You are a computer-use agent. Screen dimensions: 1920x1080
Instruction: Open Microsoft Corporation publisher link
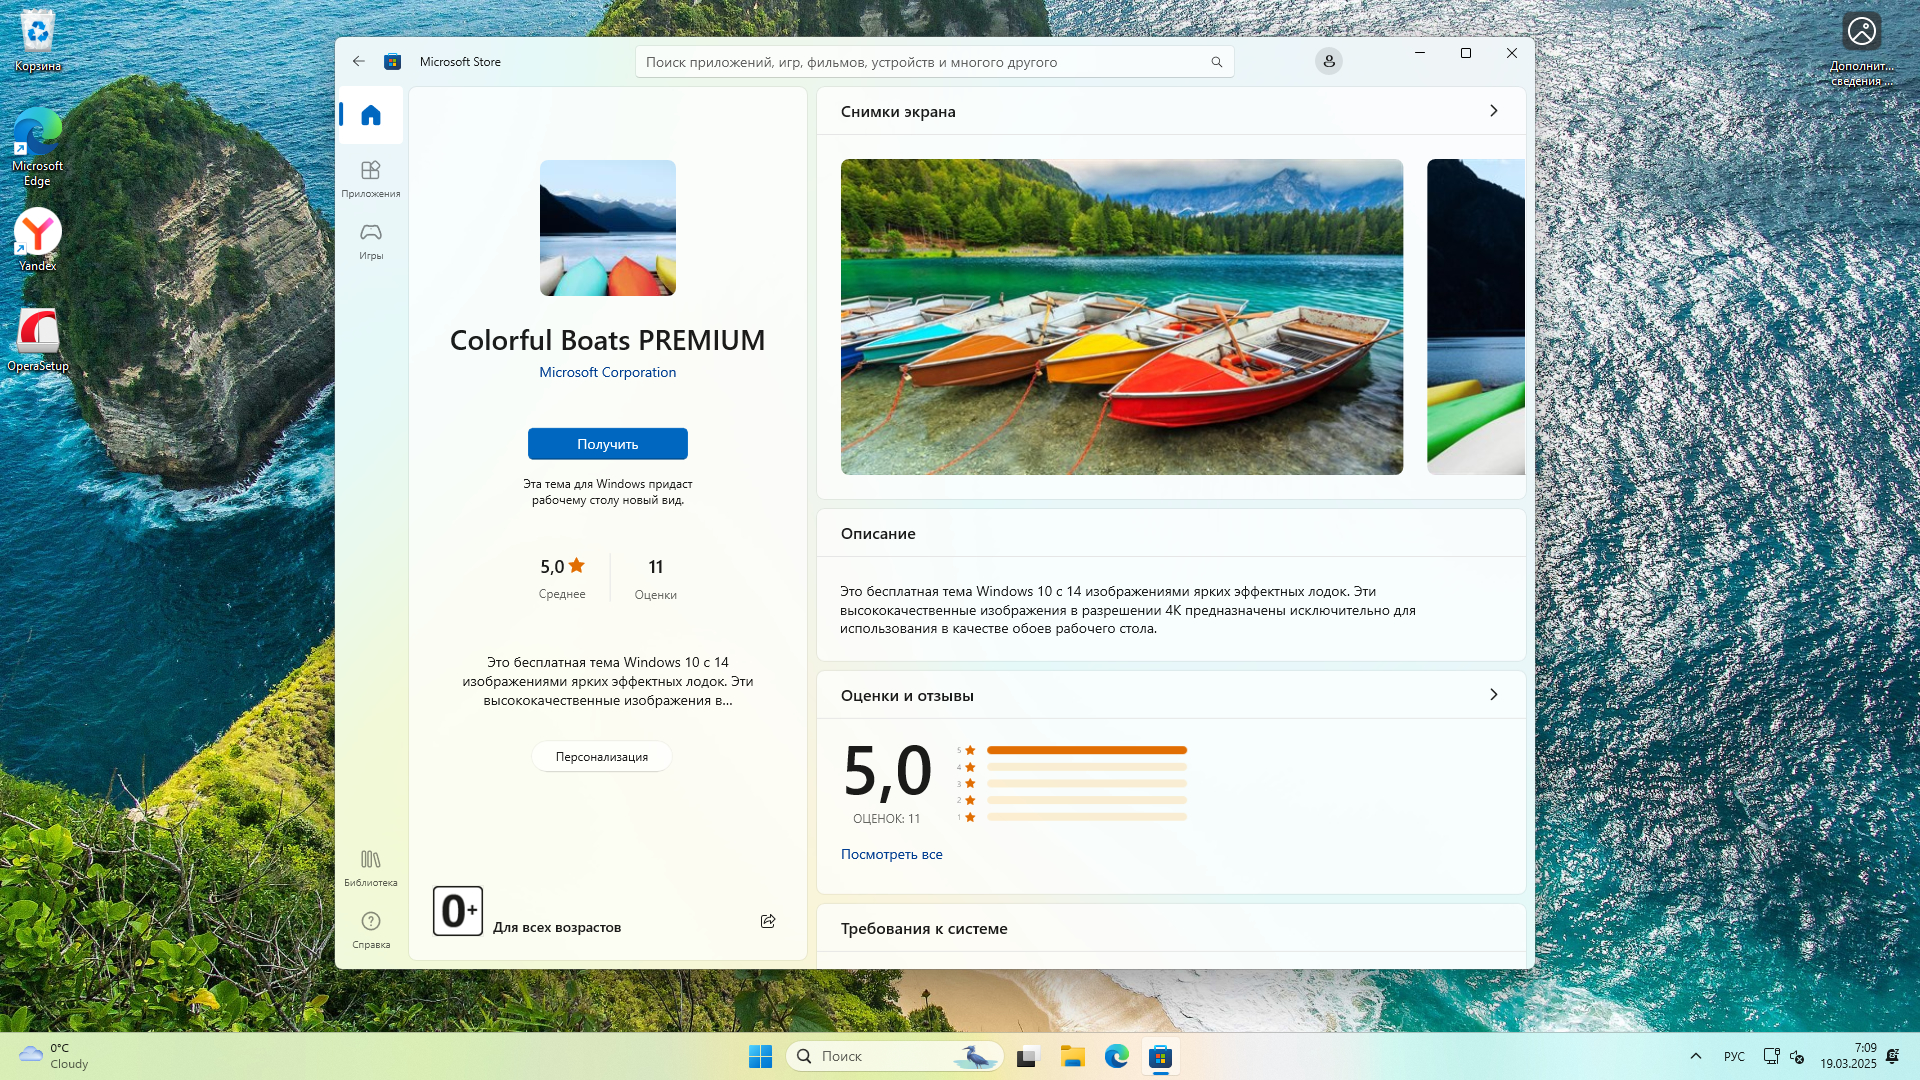click(607, 372)
